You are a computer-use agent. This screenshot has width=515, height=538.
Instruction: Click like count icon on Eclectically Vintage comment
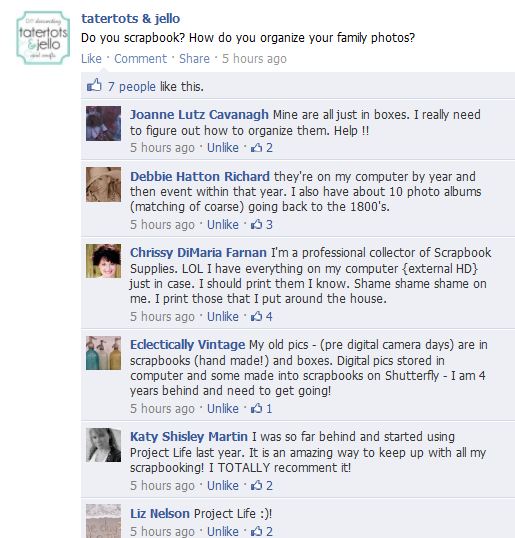click(257, 408)
